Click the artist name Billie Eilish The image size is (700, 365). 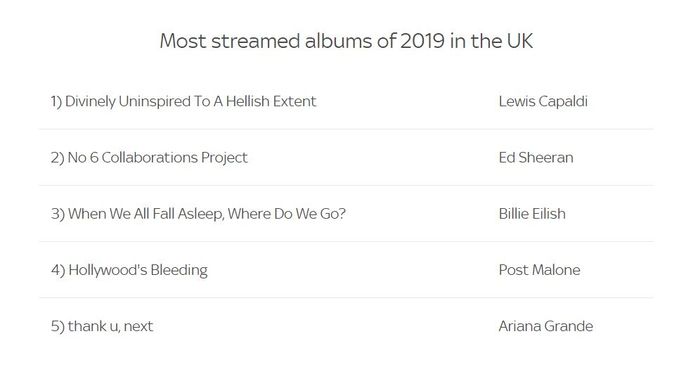[x=532, y=214]
